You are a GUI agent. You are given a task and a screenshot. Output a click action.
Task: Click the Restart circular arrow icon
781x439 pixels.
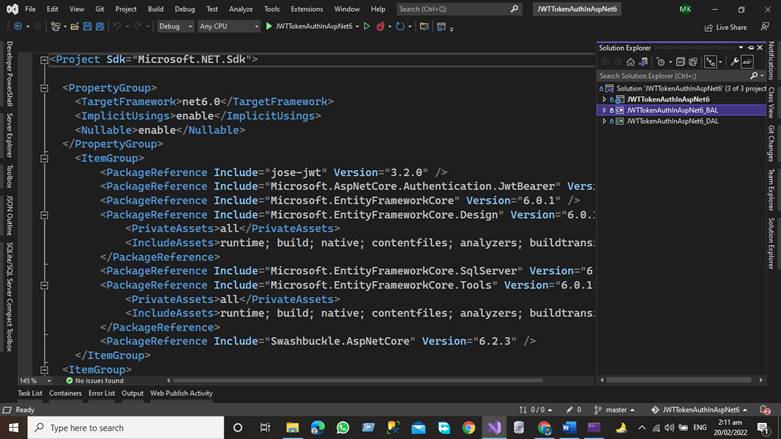coord(400,26)
